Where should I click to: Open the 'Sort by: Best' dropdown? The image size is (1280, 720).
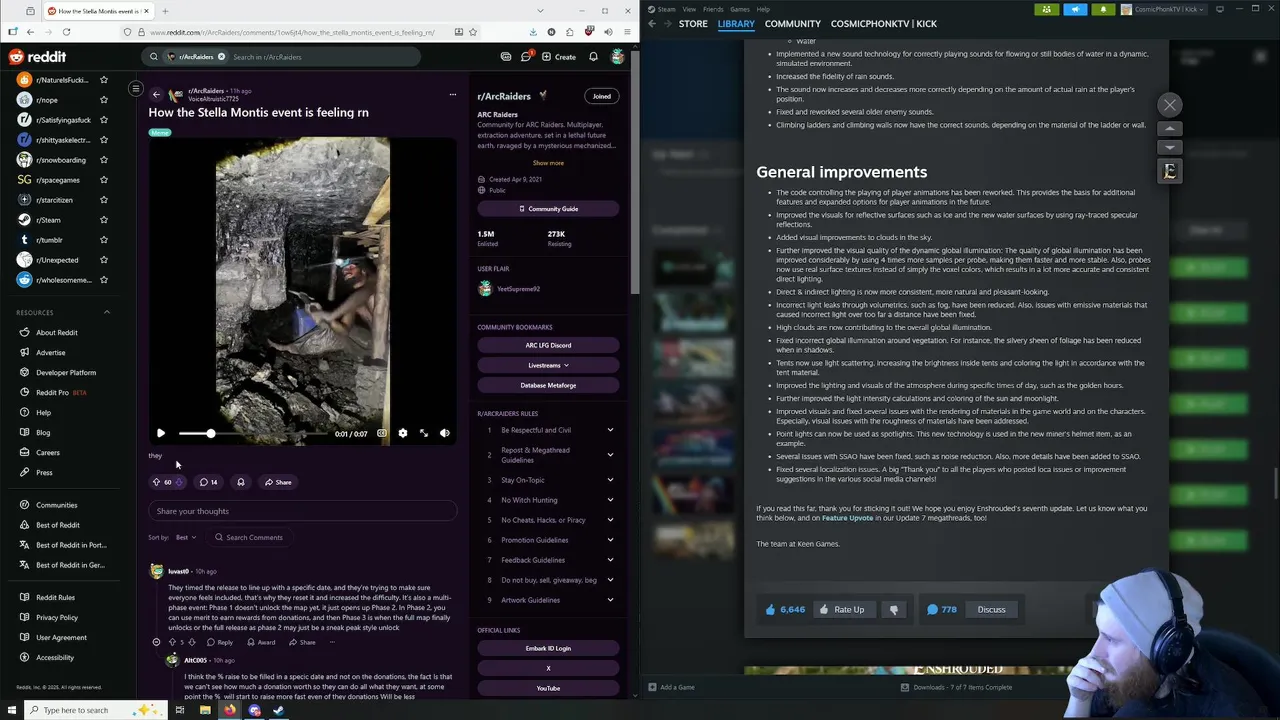click(186, 537)
